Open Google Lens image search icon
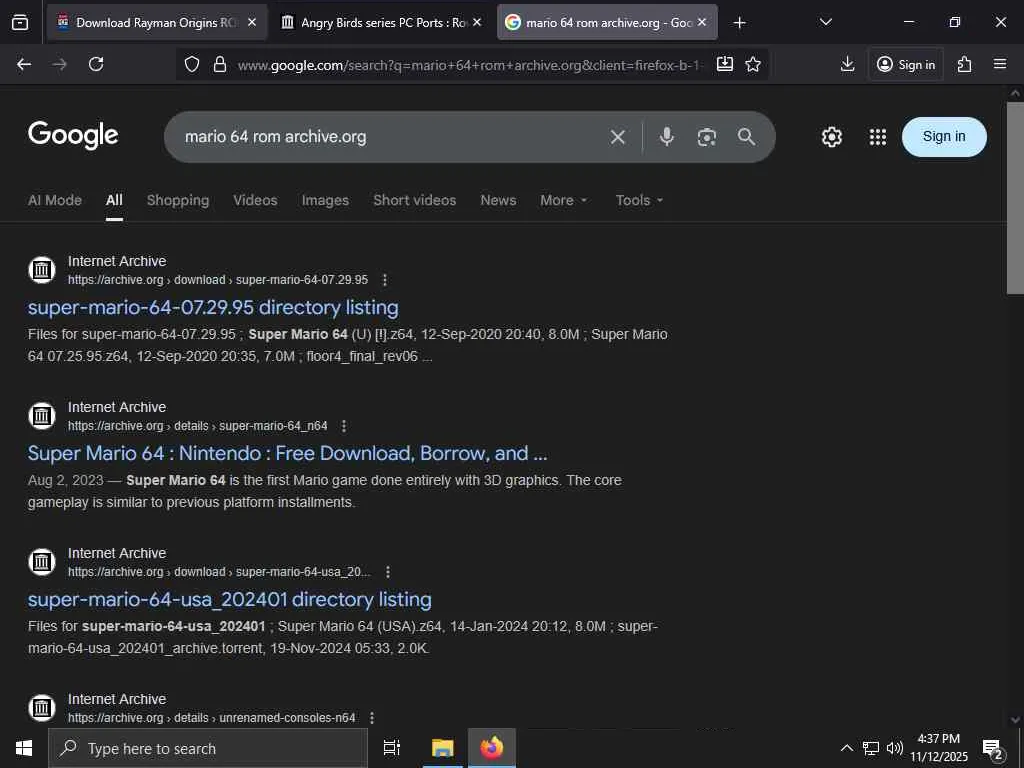This screenshot has height=768, width=1024. pos(707,137)
